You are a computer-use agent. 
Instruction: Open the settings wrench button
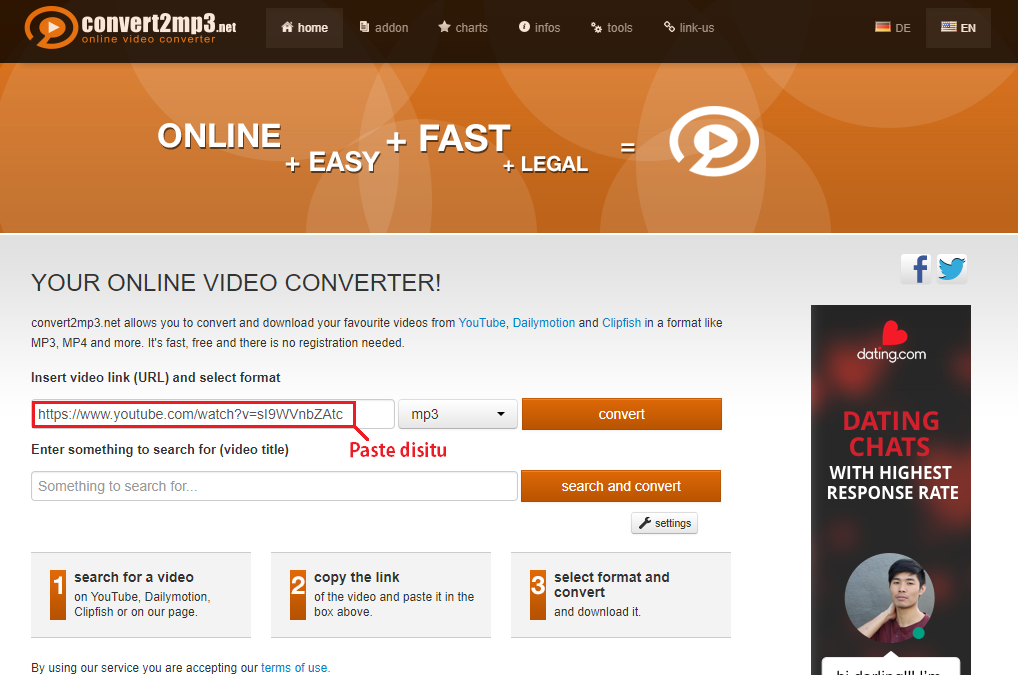pyautogui.click(x=664, y=523)
